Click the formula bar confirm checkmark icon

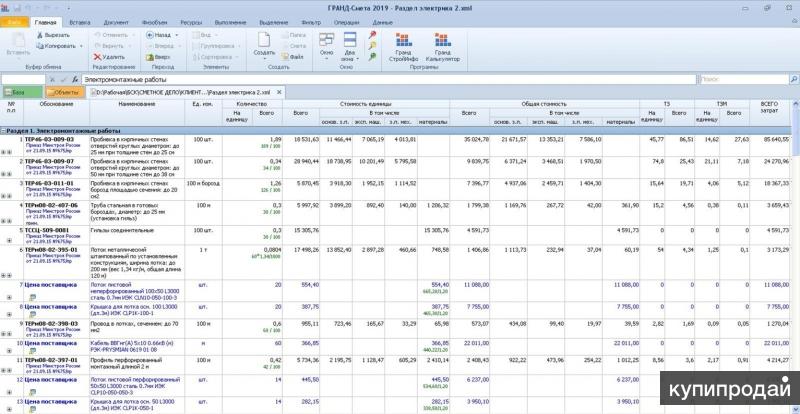[x=64, y=80]
